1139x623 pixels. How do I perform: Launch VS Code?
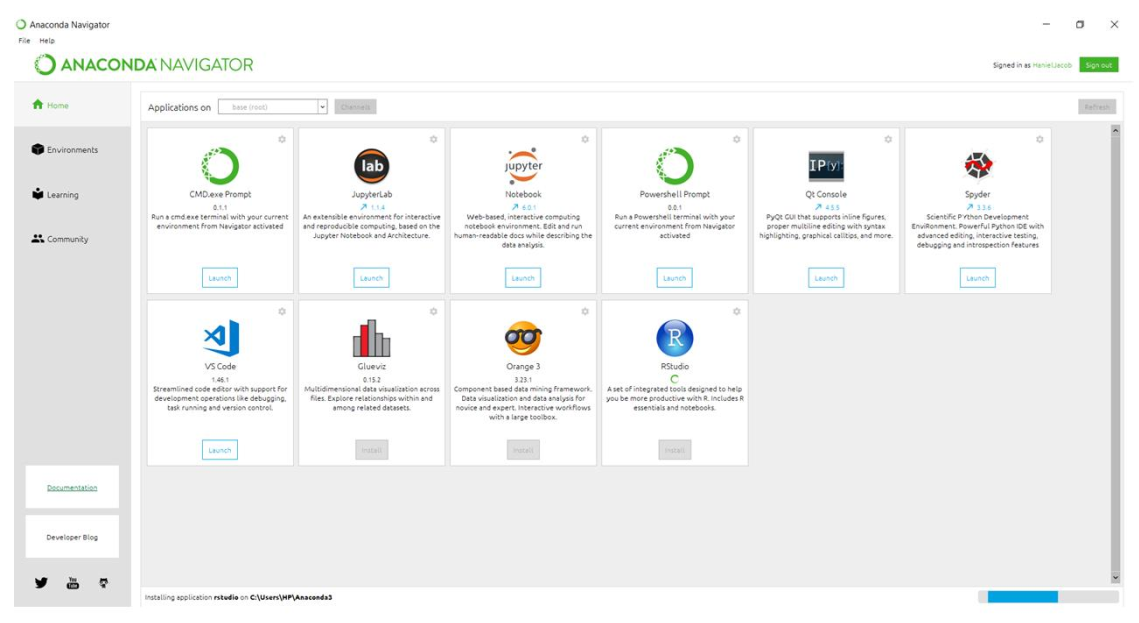coord(220,450)
